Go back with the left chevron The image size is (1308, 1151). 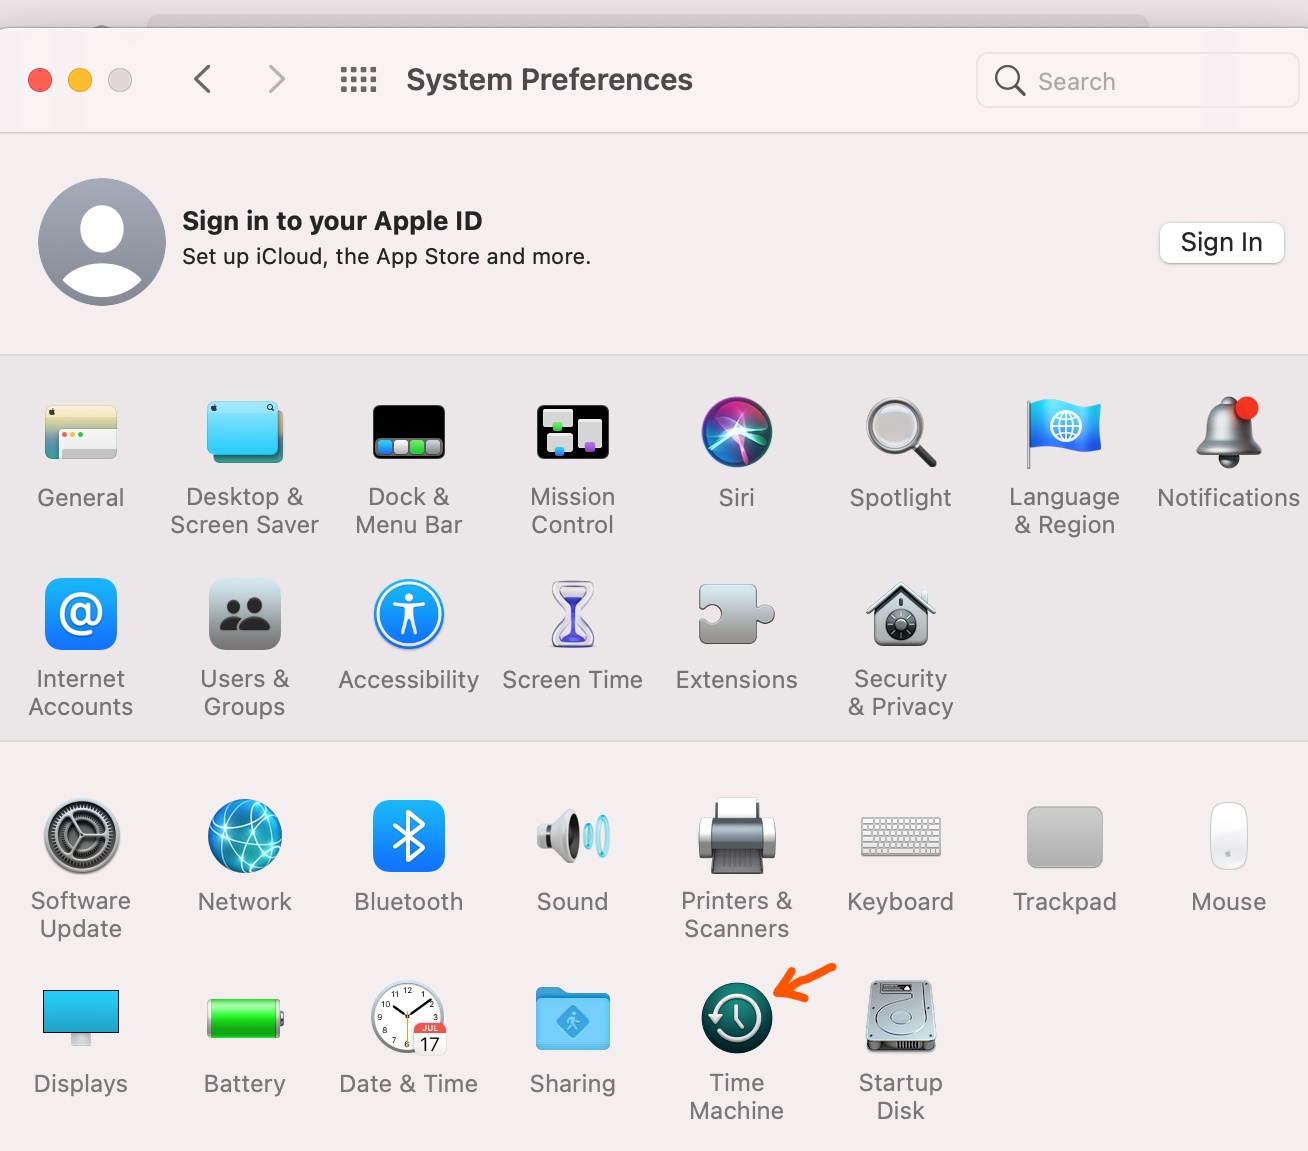click(203, 79)
